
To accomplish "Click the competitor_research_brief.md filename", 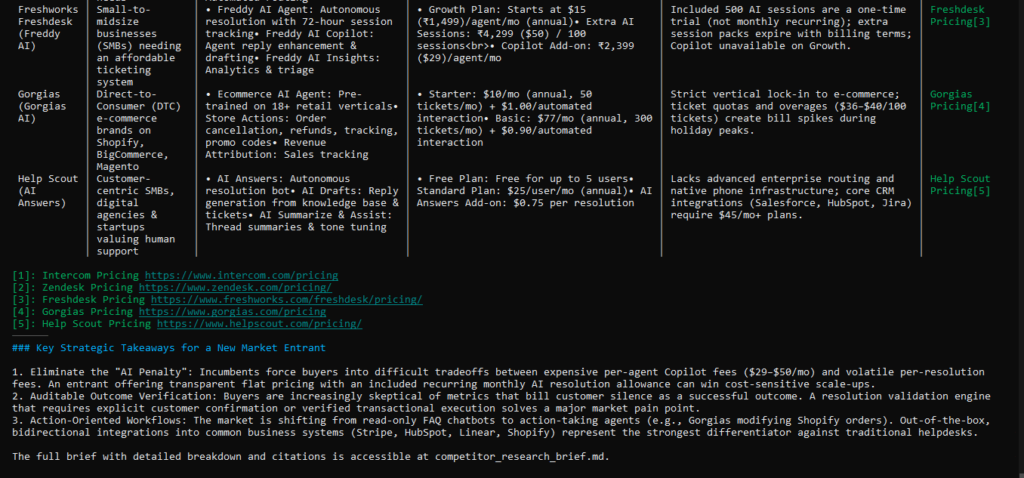I will [x=521, y=456].
